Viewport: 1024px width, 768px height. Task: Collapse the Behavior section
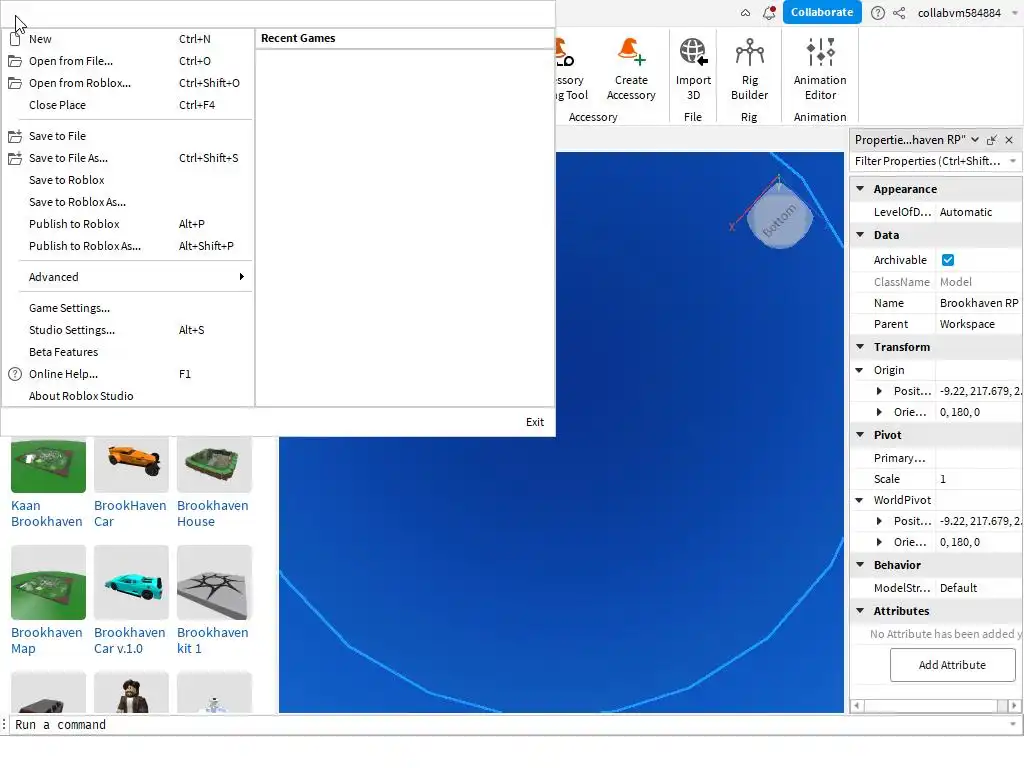860,565
